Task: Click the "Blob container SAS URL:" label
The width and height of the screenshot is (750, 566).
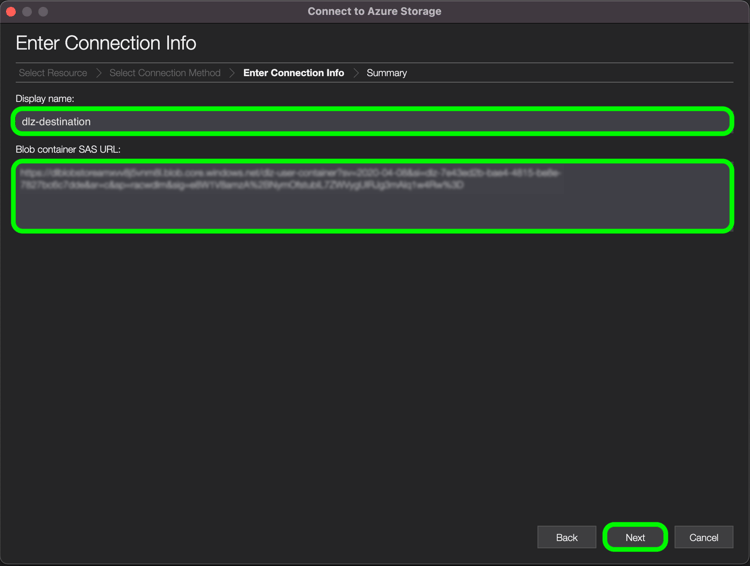Action: tap(68, 149)
